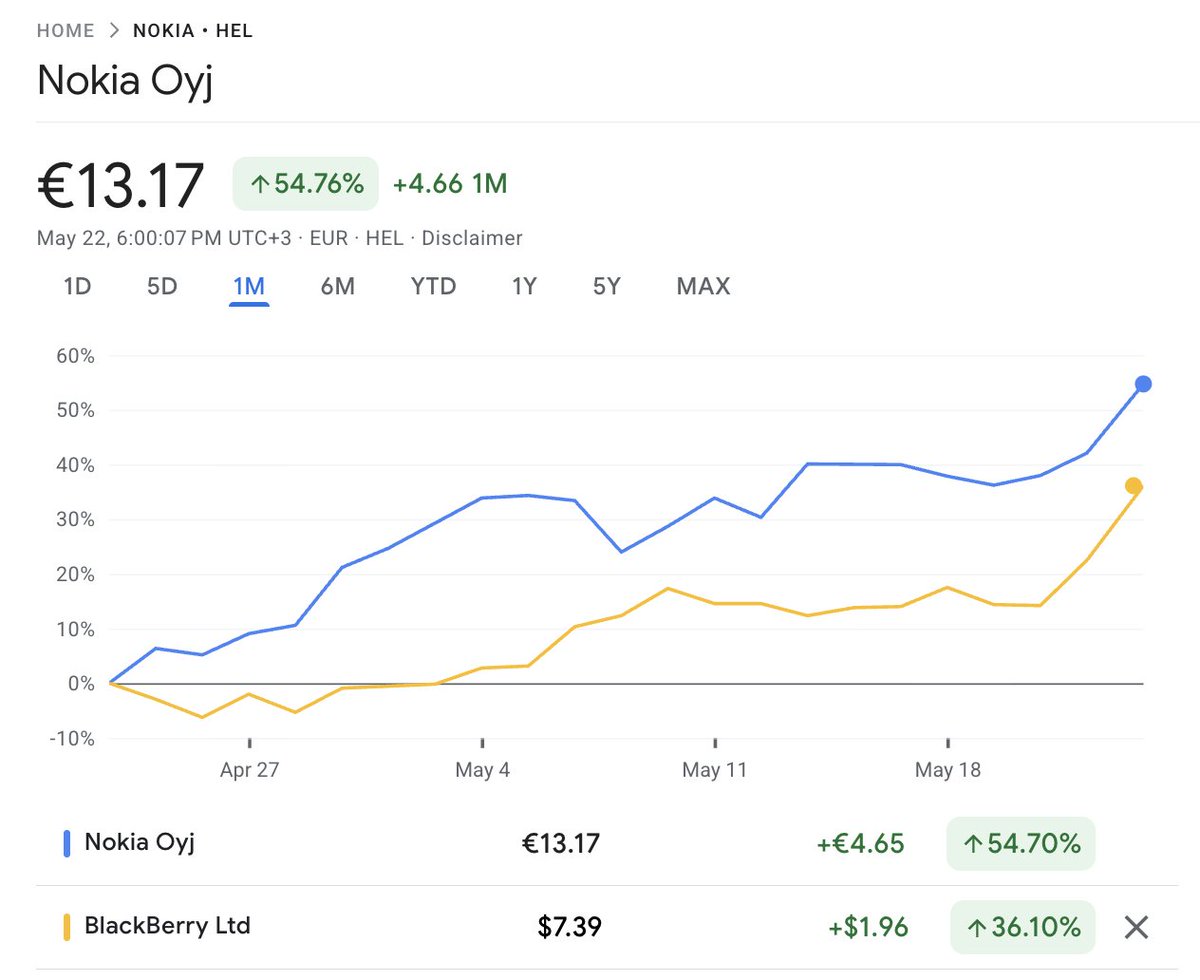This screenshot has width=1200, height=980.
Task: Click the €13.17 value in Nokia row
Action: (561, 844)
